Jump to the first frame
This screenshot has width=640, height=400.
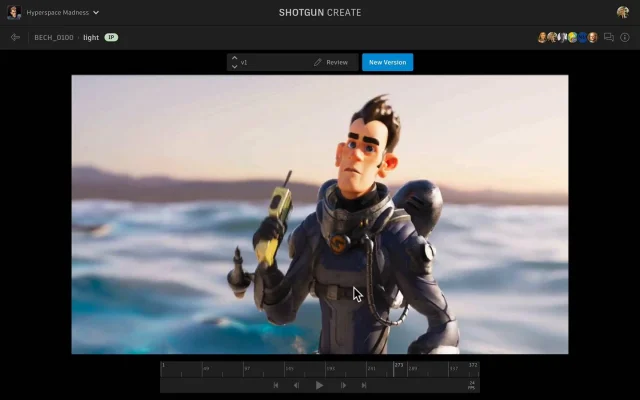276,385
